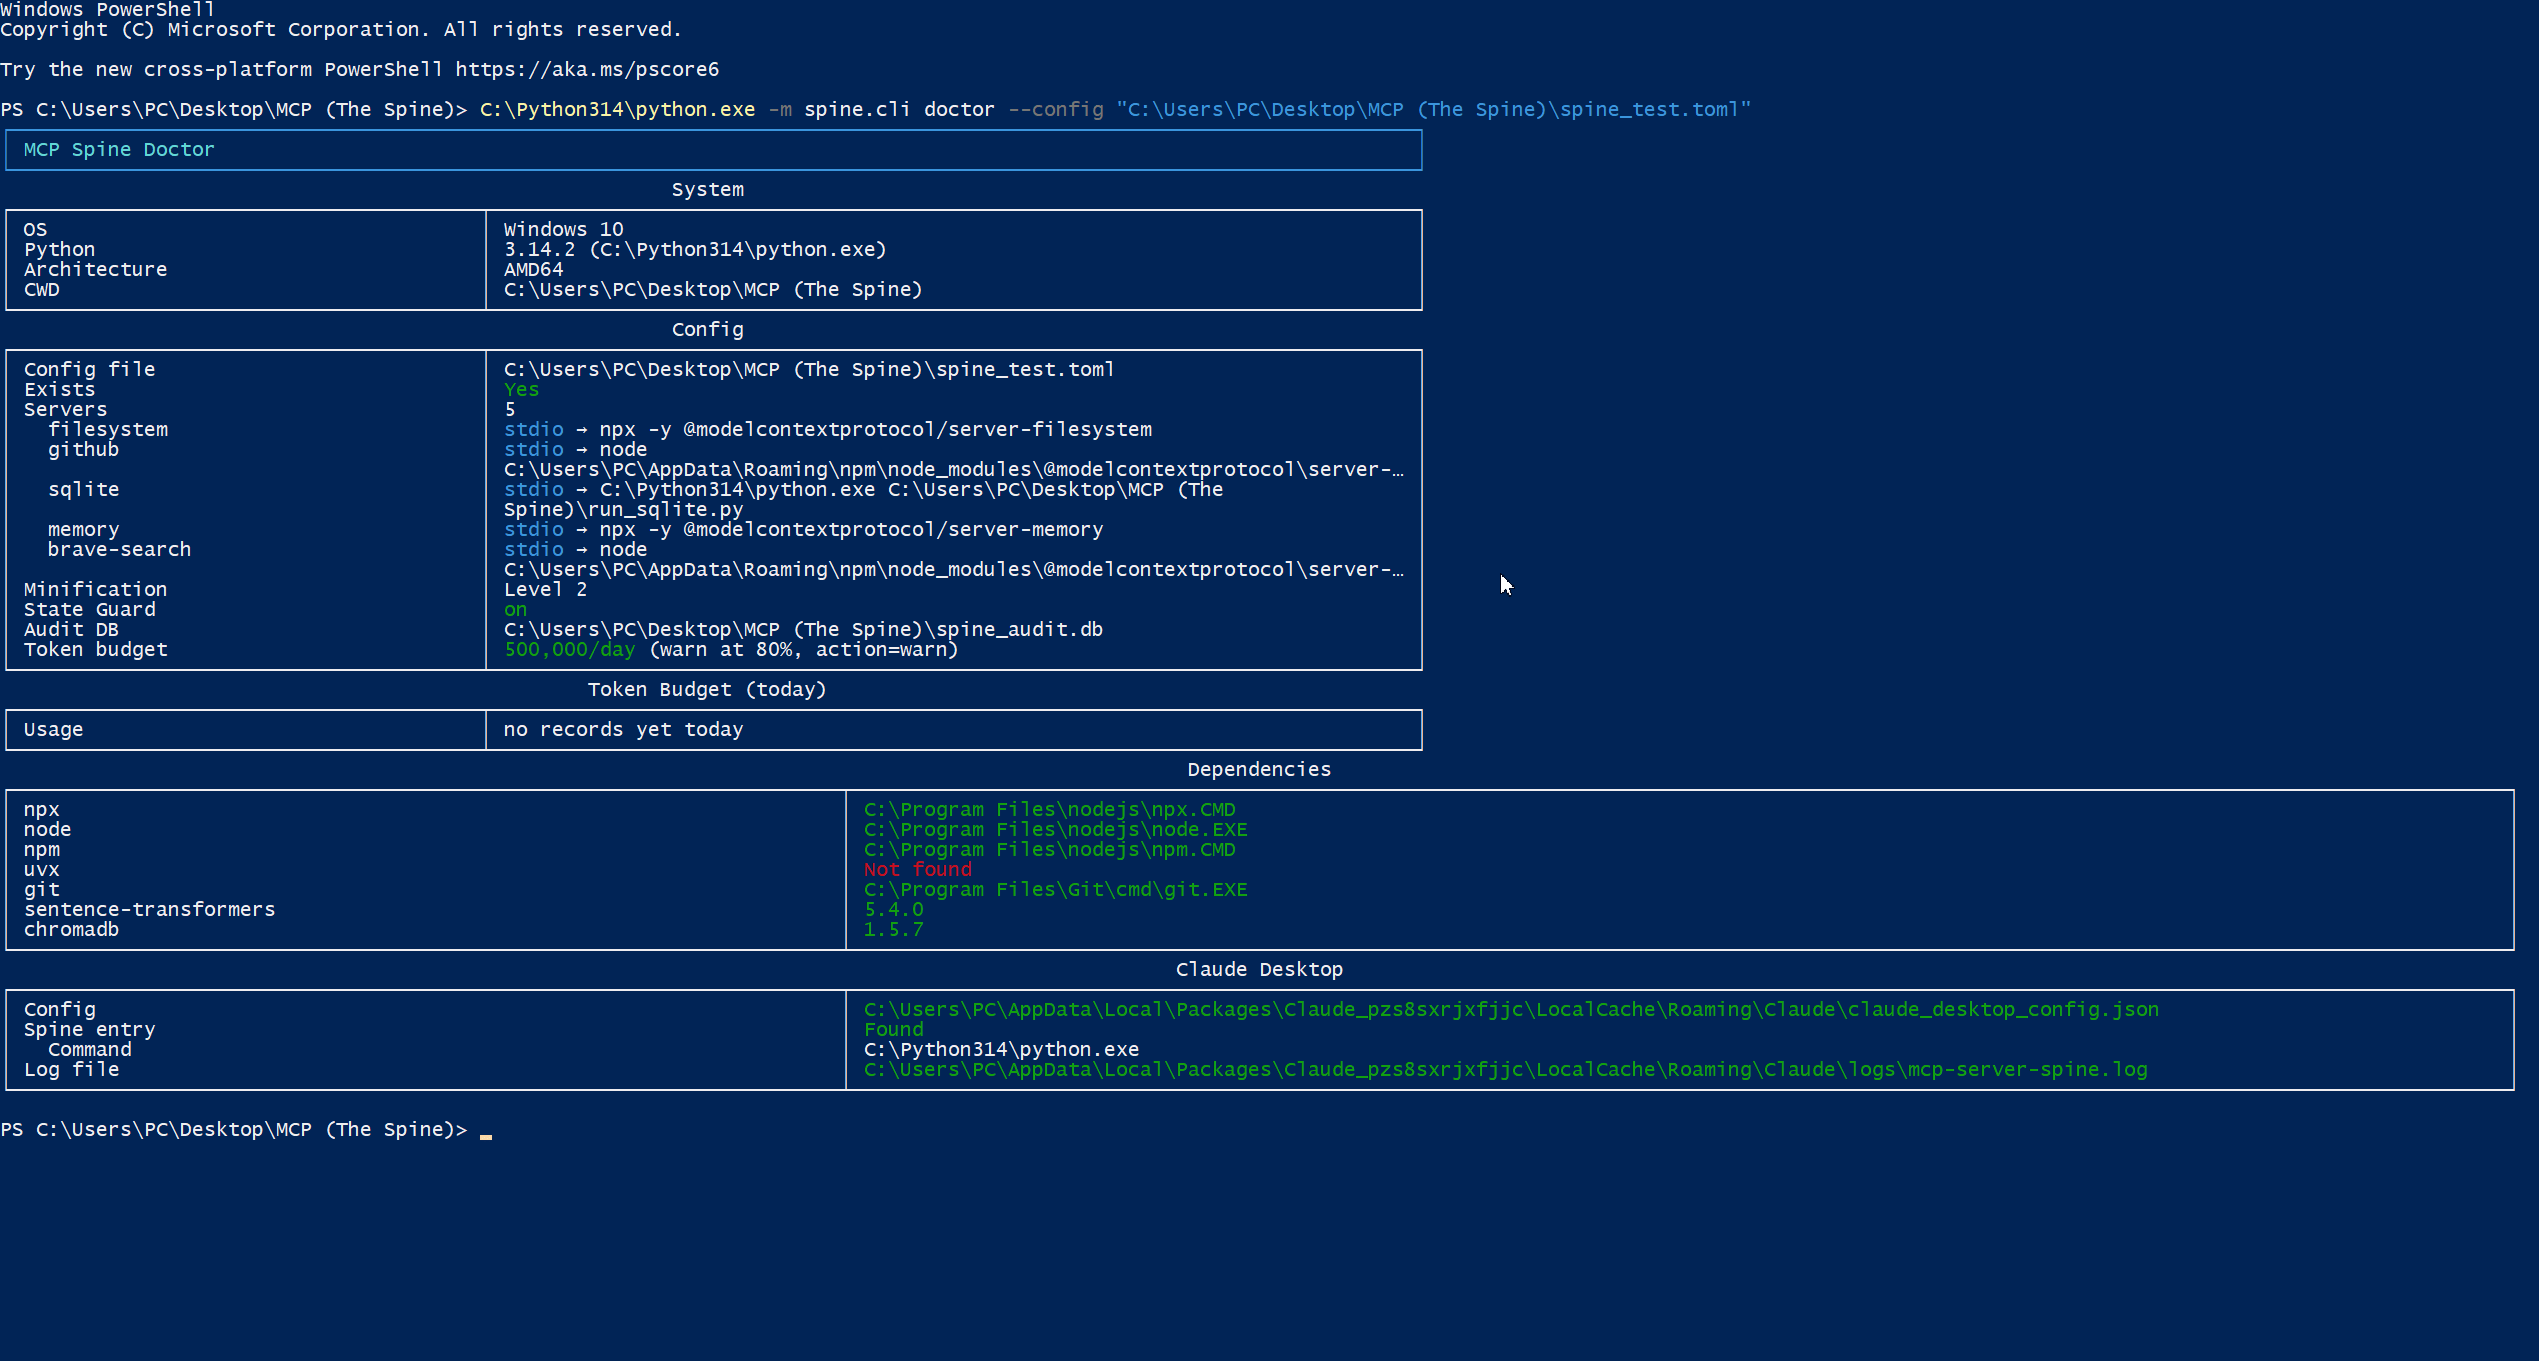This screenshot has width=2539, height=1361.
Task: Click the https://aka.ms/pscore6 link
Action: click(x=586, y=70)
